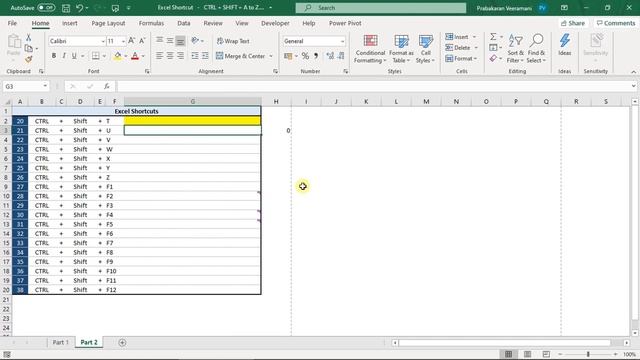Click the Format Painter brush icon
Screen dimensions: 640x360
[x=29, y=59]
